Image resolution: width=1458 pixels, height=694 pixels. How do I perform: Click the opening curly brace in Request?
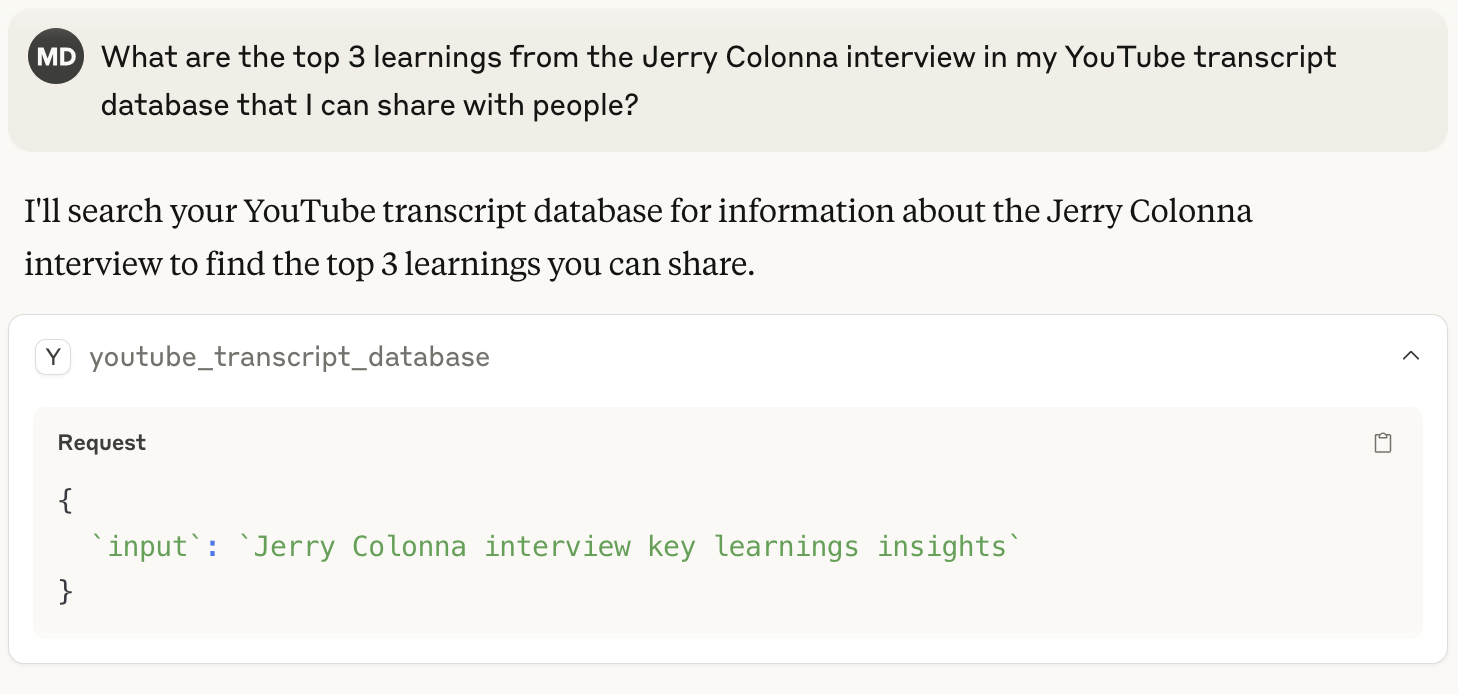[x=66, y=501]
